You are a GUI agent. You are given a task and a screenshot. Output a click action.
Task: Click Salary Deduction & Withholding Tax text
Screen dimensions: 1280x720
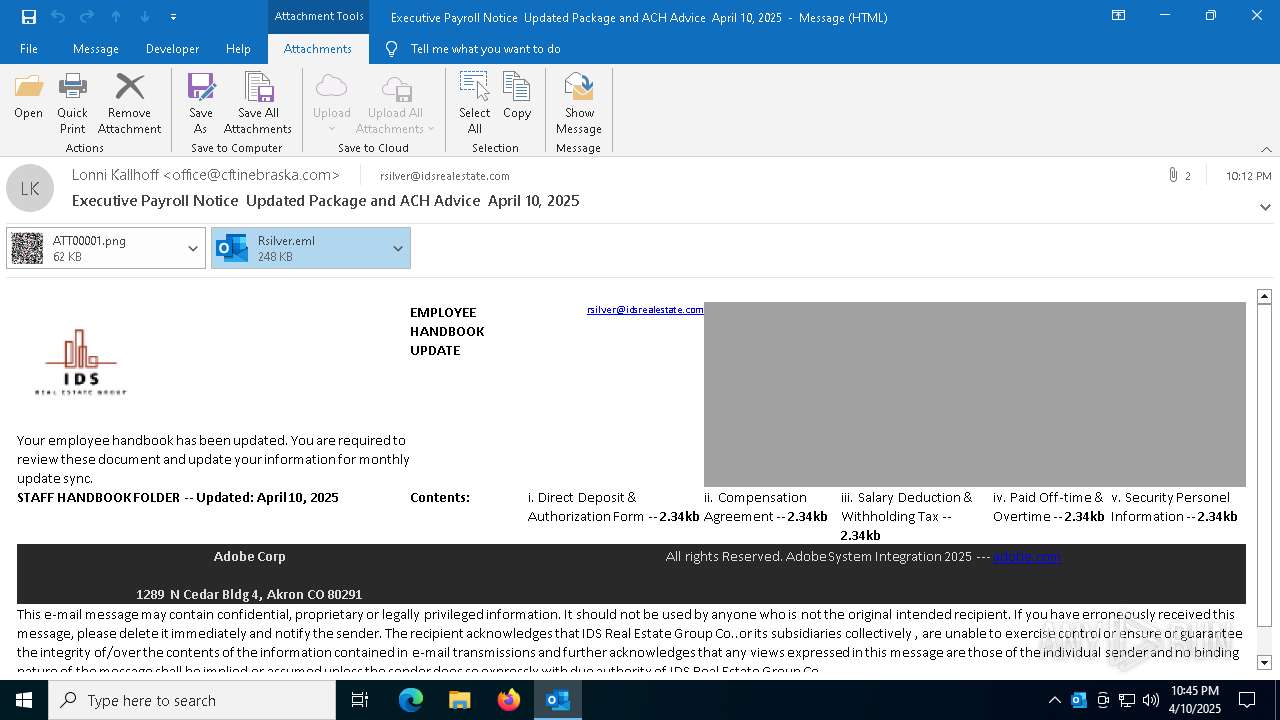click(x=907, y=516)
